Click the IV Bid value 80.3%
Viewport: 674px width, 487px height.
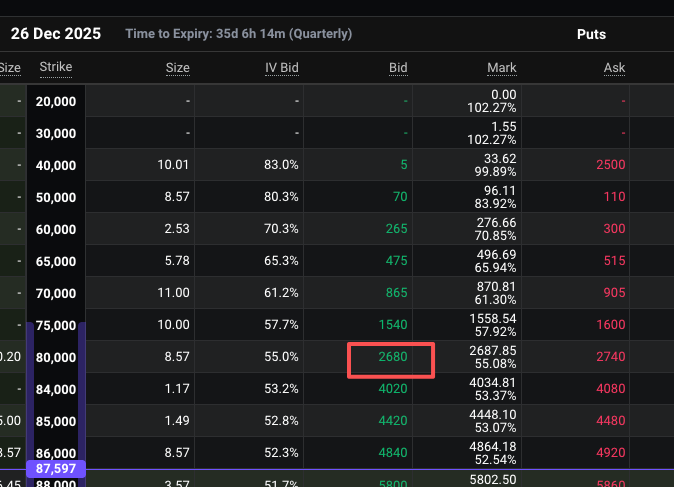(x=281, y=196)
